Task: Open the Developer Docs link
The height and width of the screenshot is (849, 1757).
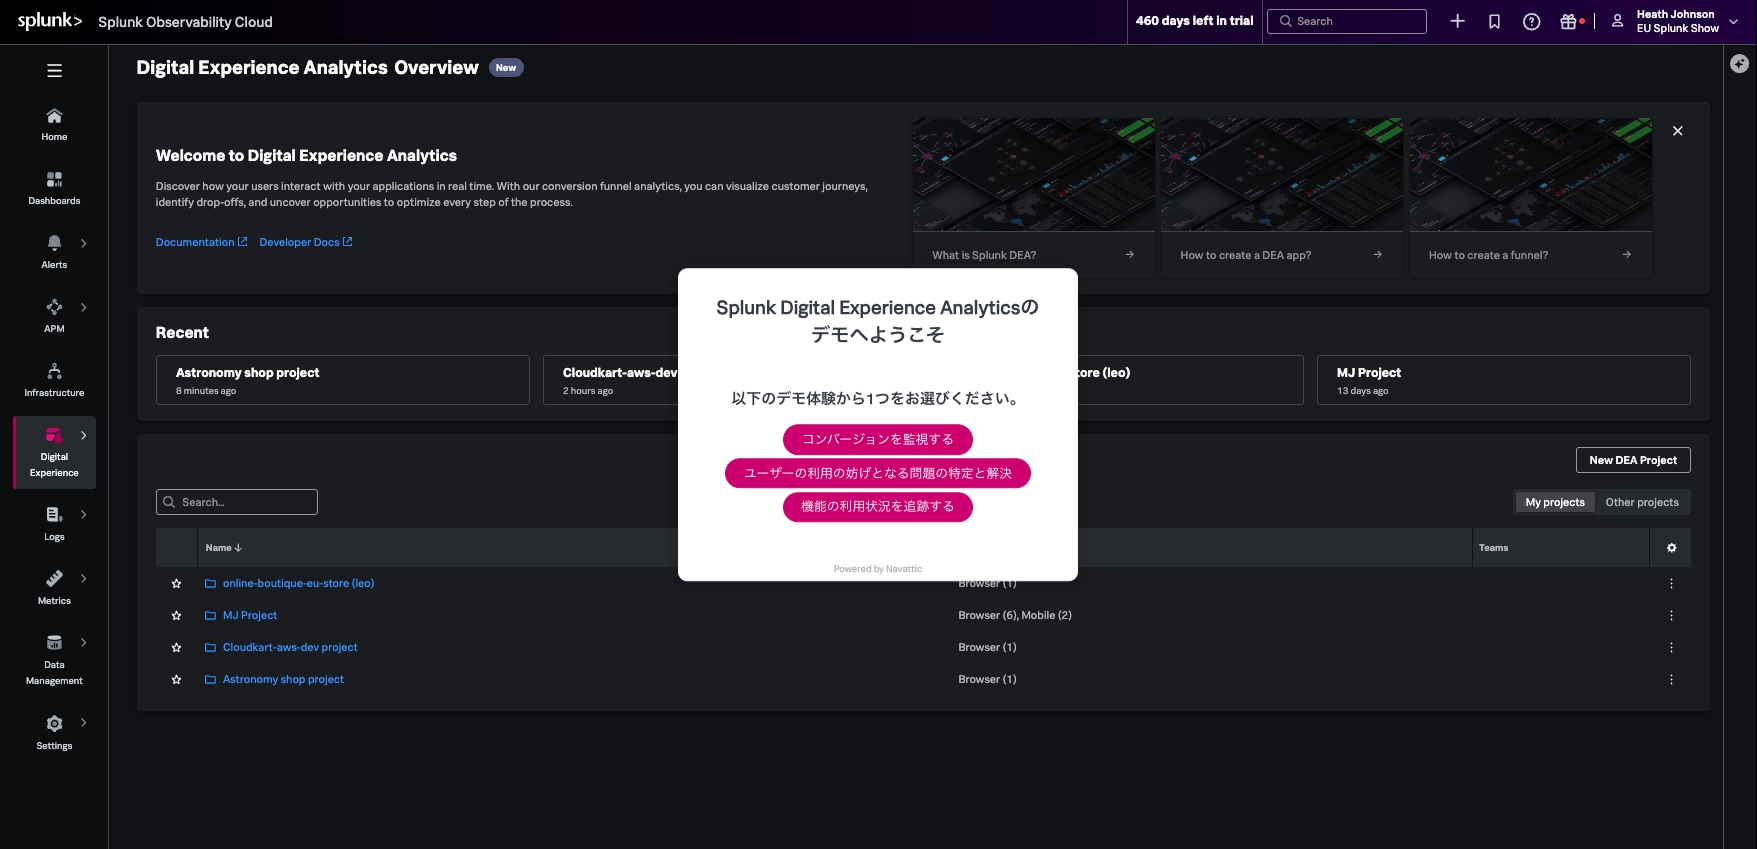Action: click(306, 242)
